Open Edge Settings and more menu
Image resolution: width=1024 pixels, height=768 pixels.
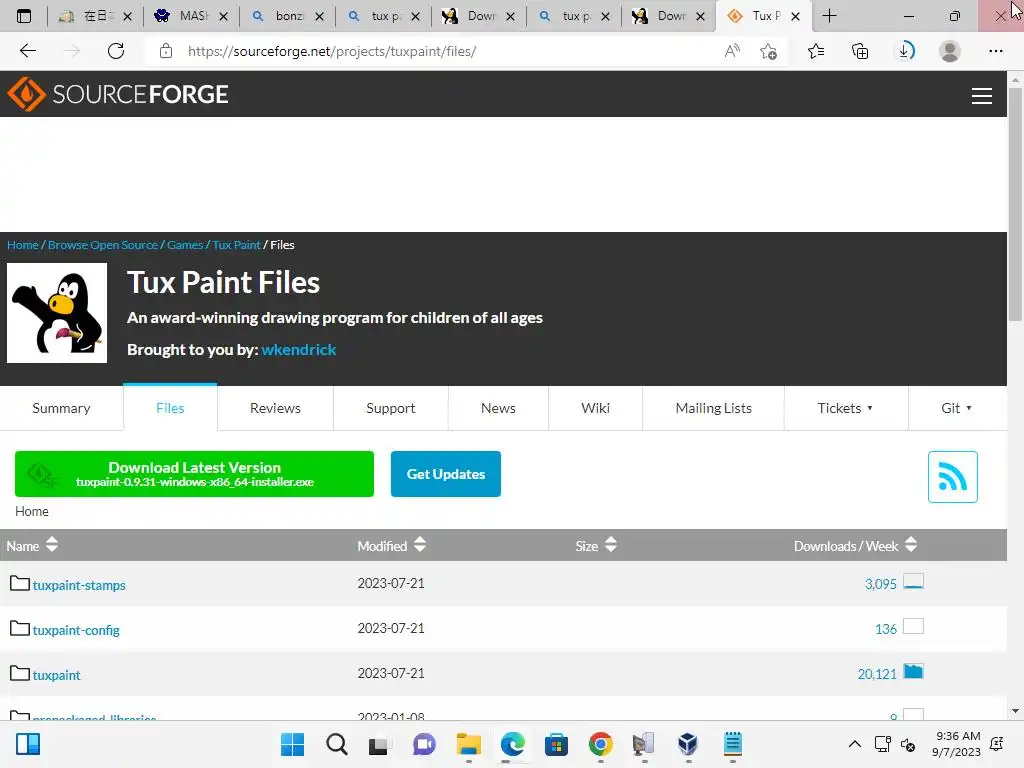click(x=995, y=51)
